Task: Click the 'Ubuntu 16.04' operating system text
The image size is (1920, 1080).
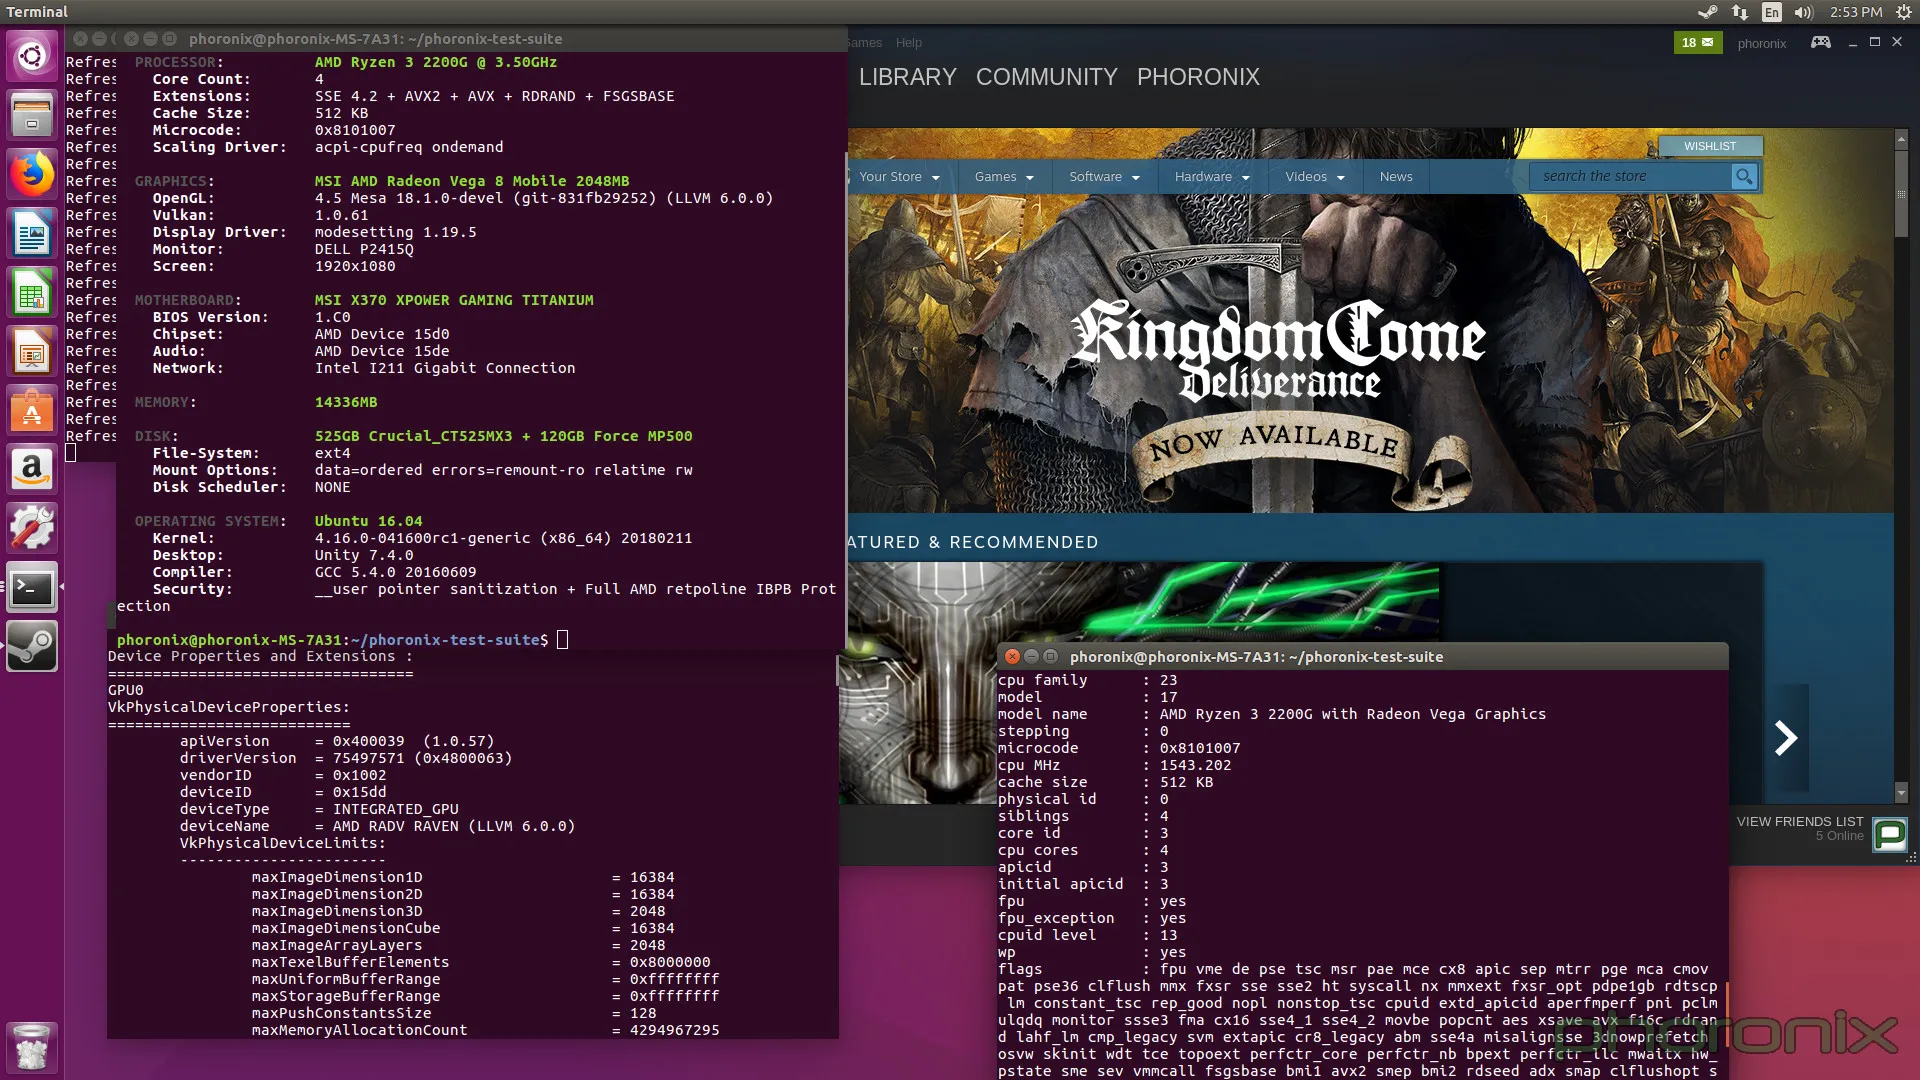Action: point(368,521)
